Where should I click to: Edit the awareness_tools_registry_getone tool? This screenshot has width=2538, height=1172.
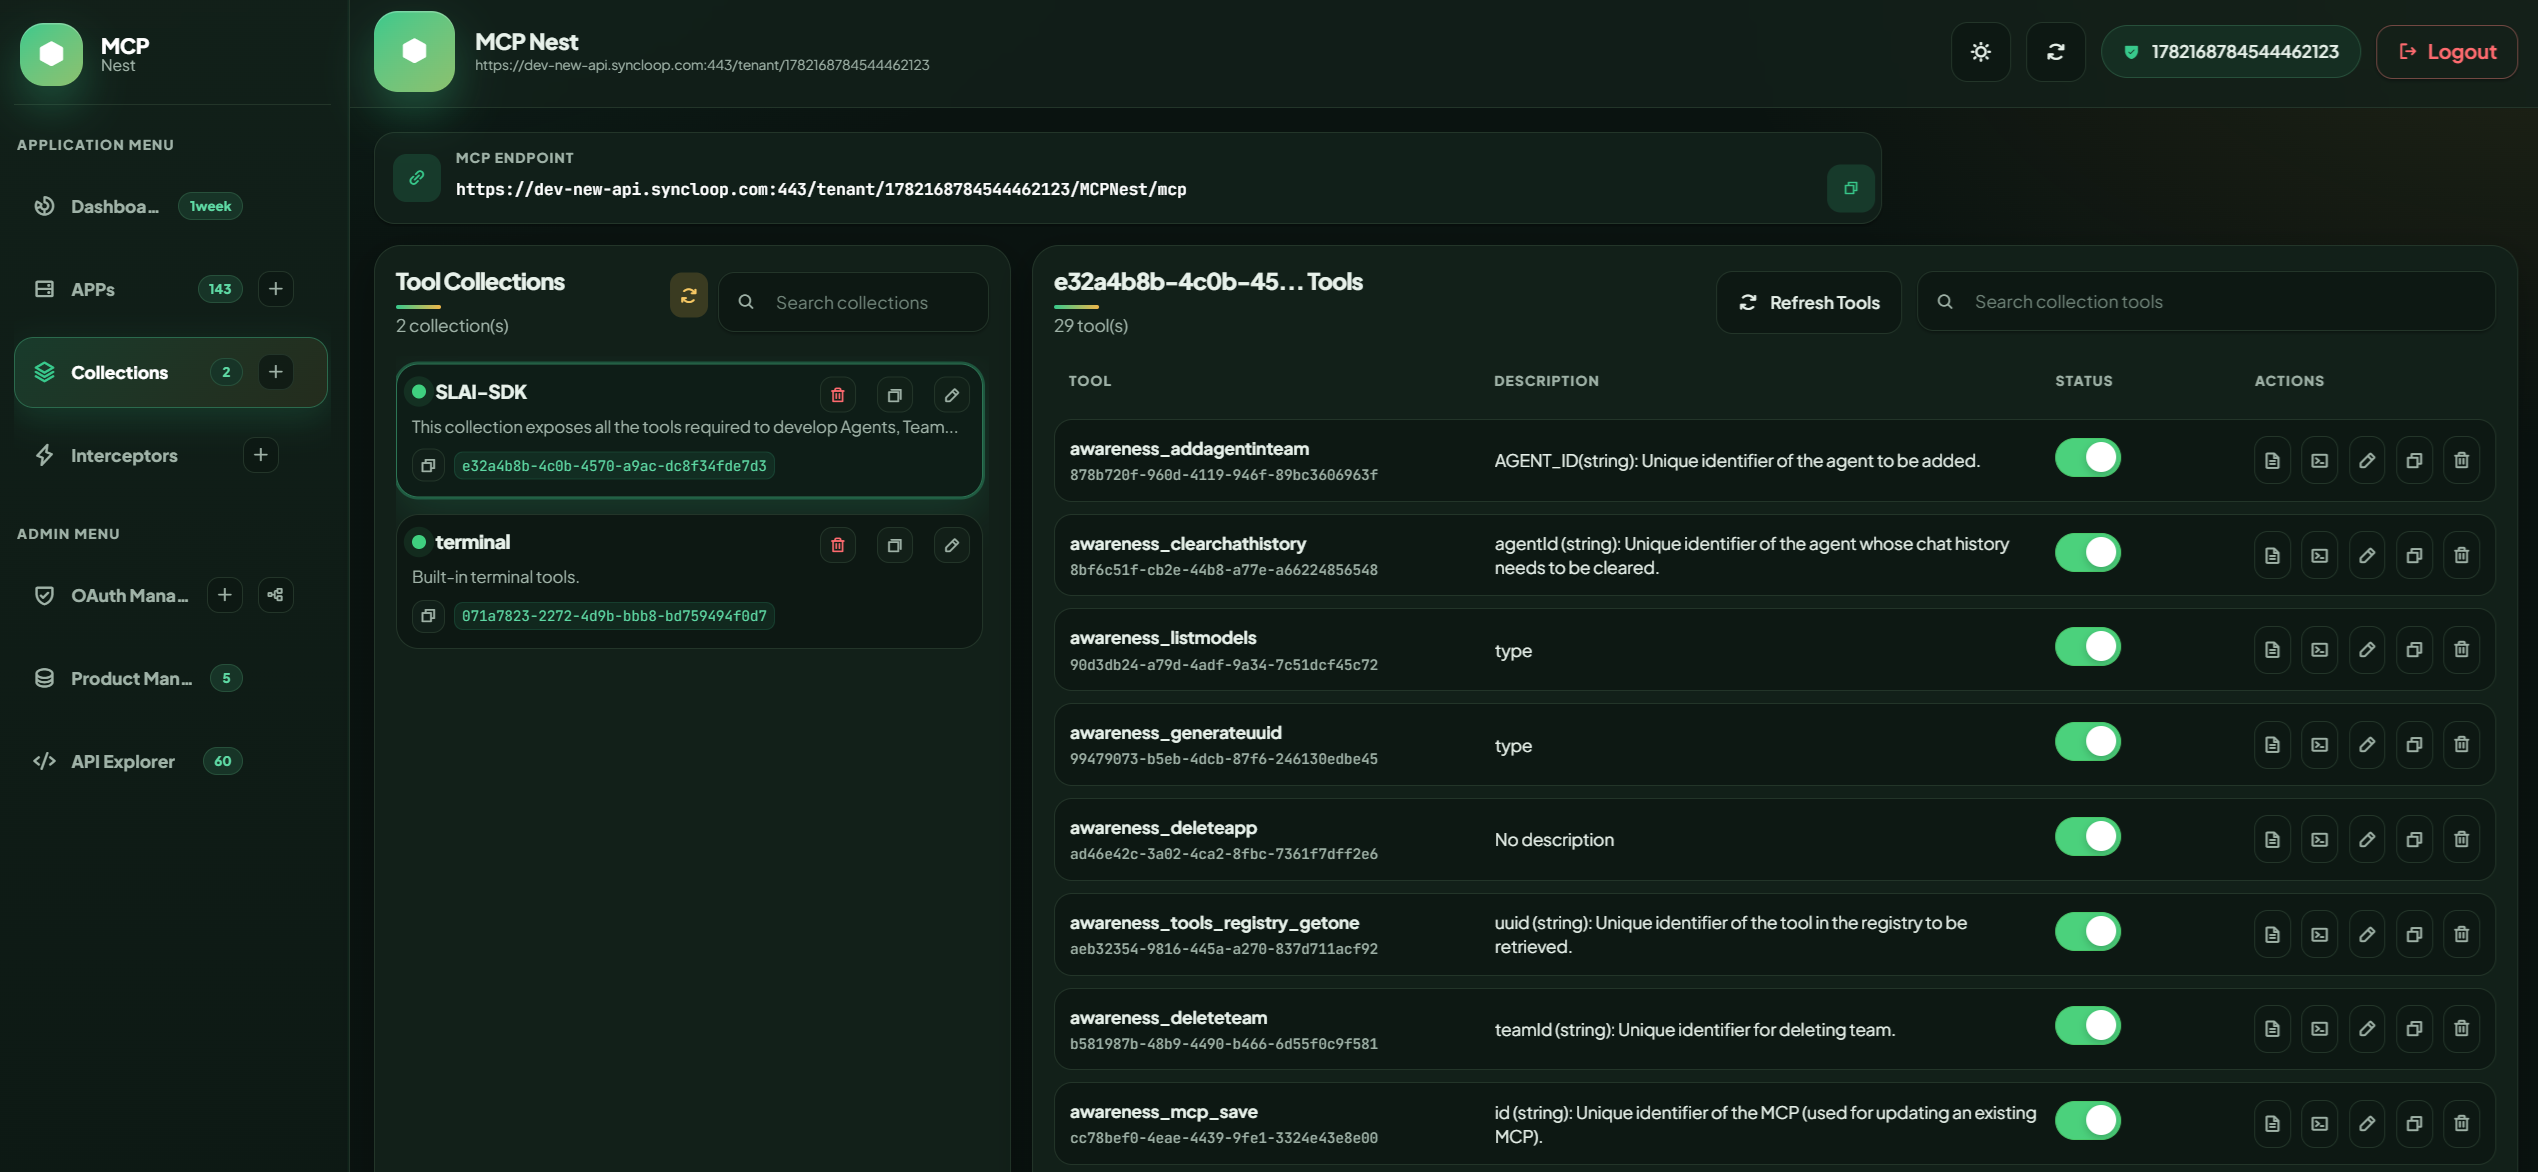[2366, 935]
